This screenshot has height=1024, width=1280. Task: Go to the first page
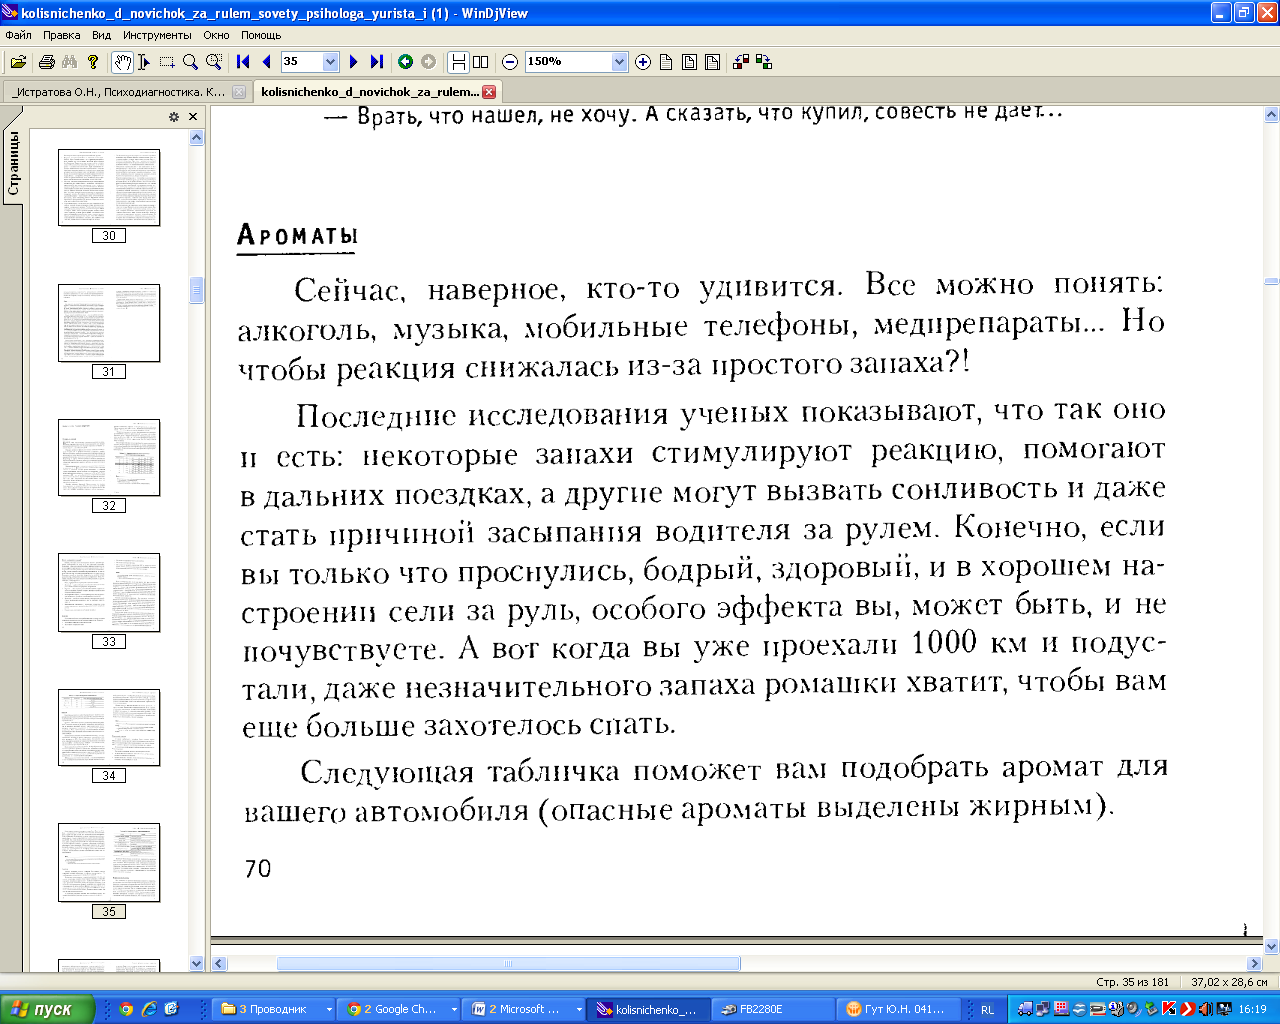pos(243,62)
